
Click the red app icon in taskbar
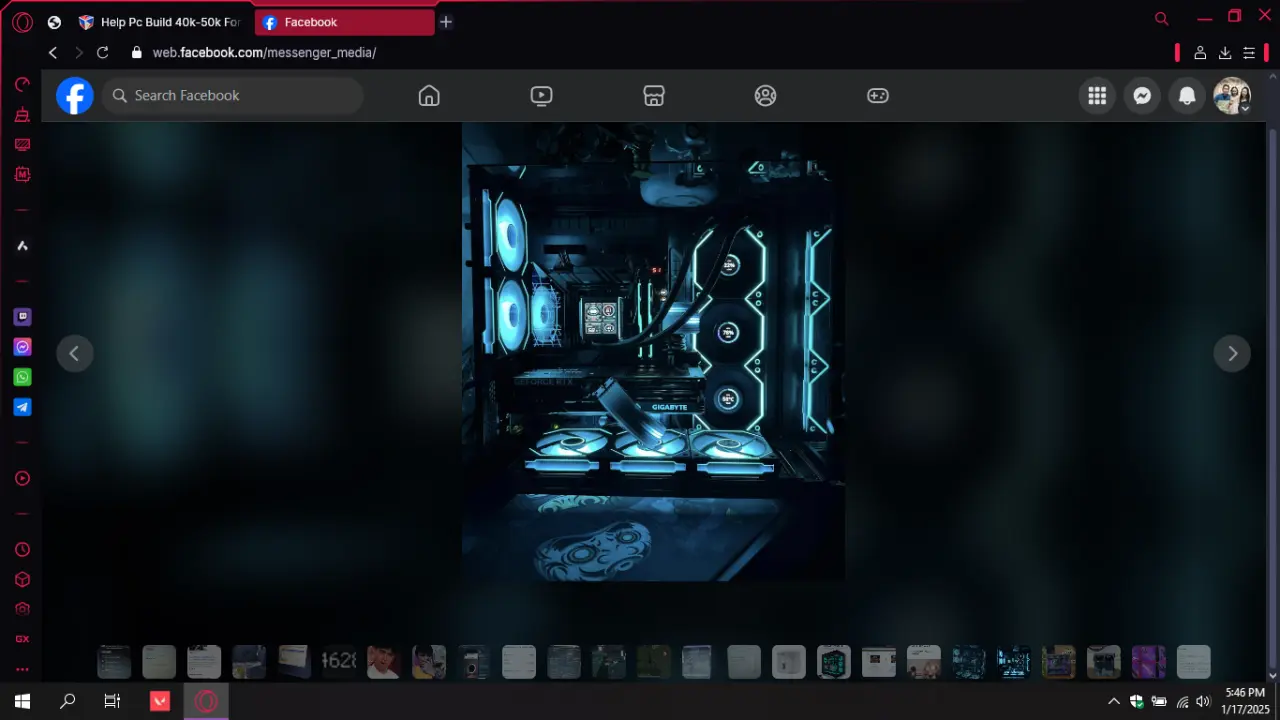tap(160, 701)
